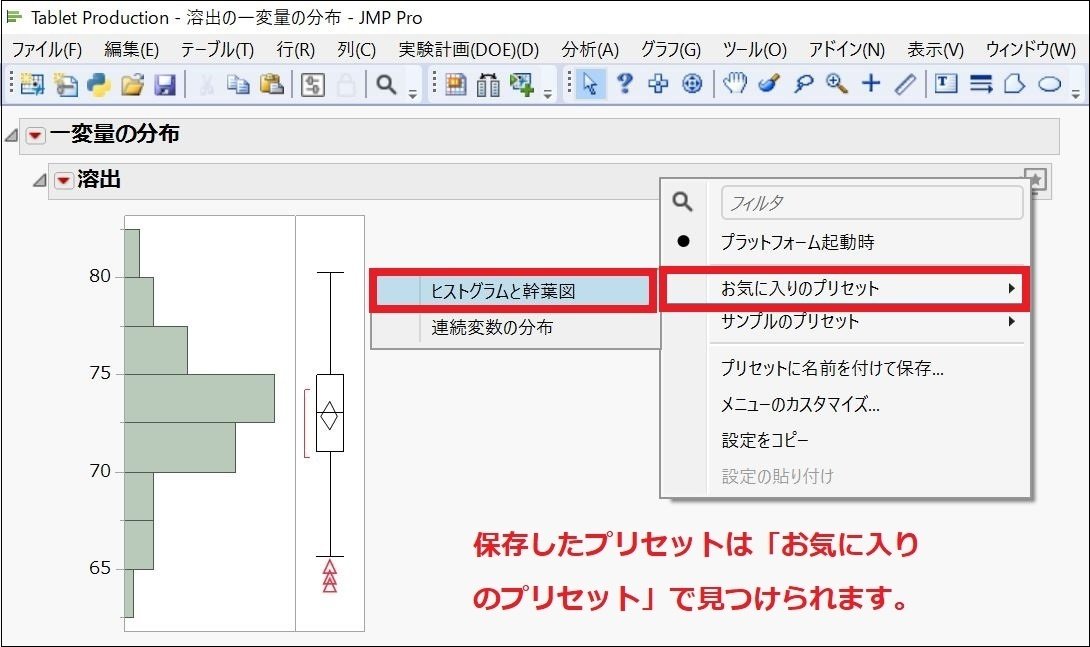Choose ヒストグラムと幹葉図 preset
The width and height of the screenshot is (1090, 647).
click(x=514, y=291)
